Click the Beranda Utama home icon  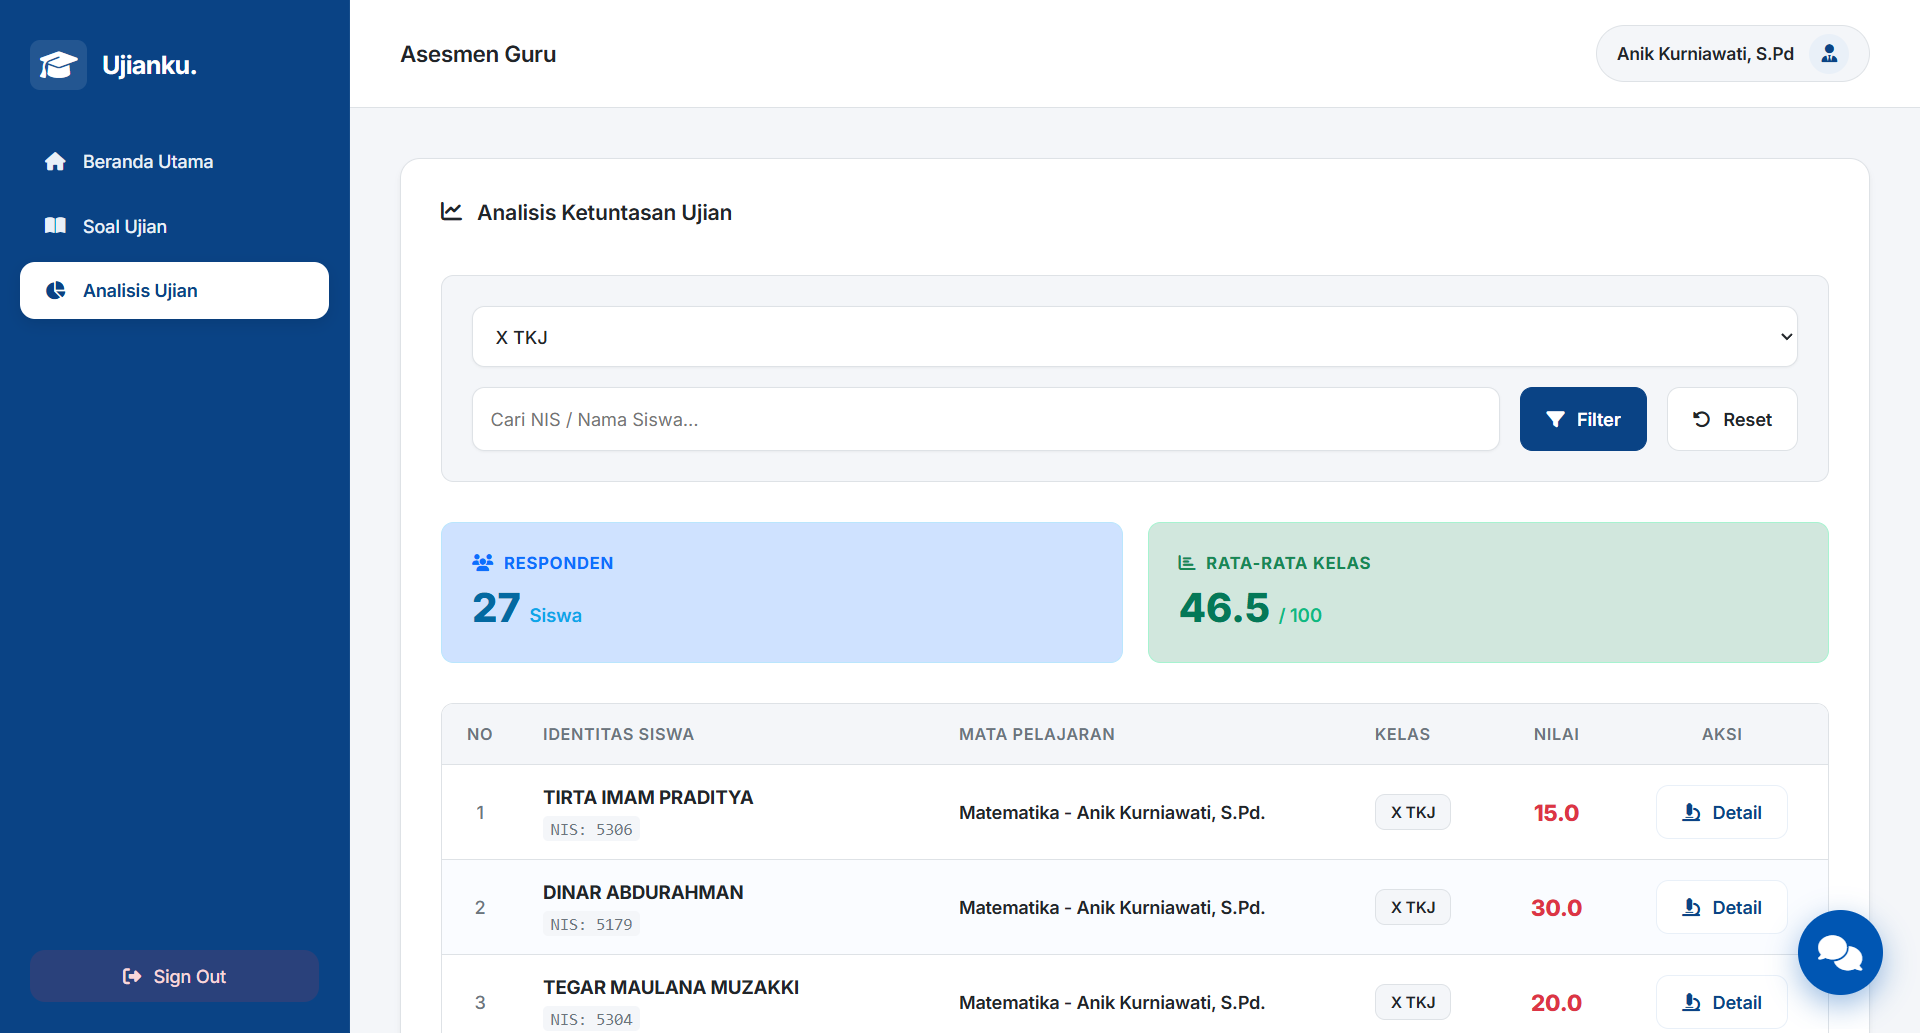[55, 161]
